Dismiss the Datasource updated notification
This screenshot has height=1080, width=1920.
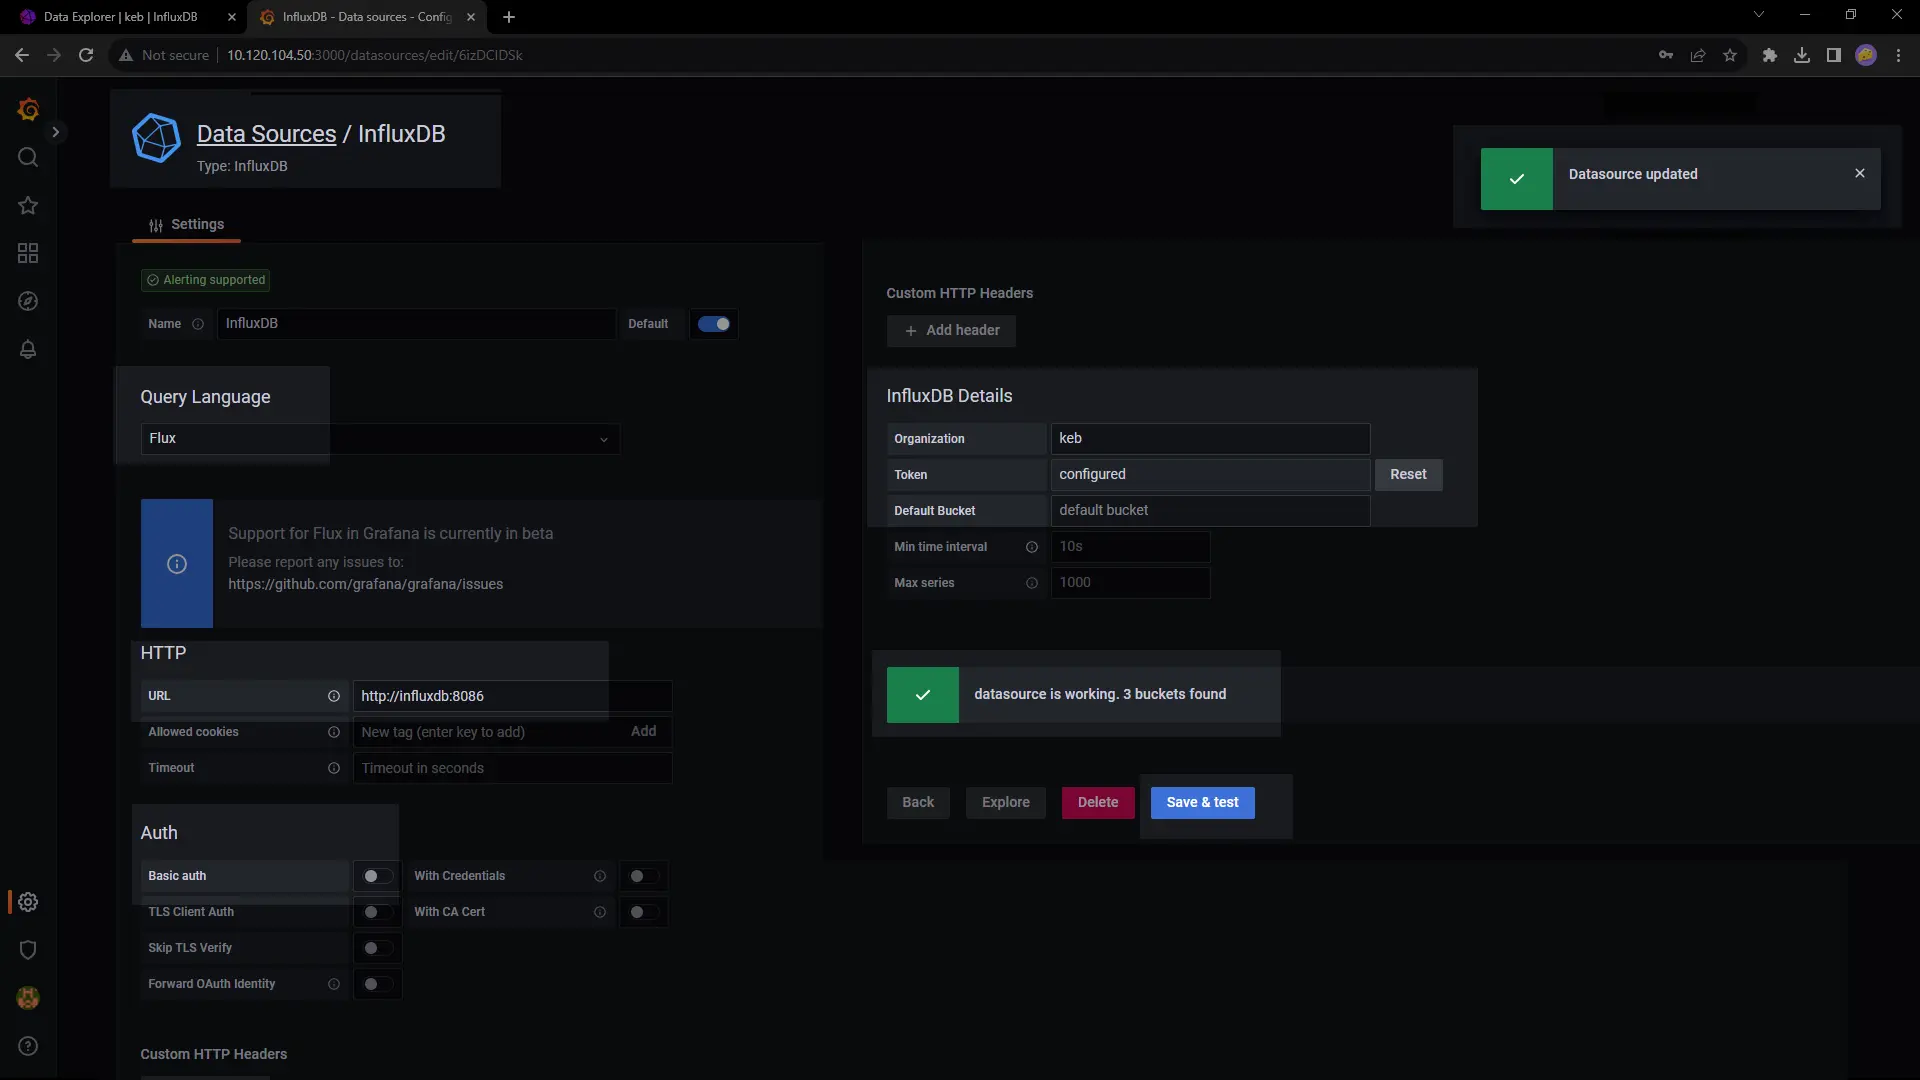point(1860,174)
